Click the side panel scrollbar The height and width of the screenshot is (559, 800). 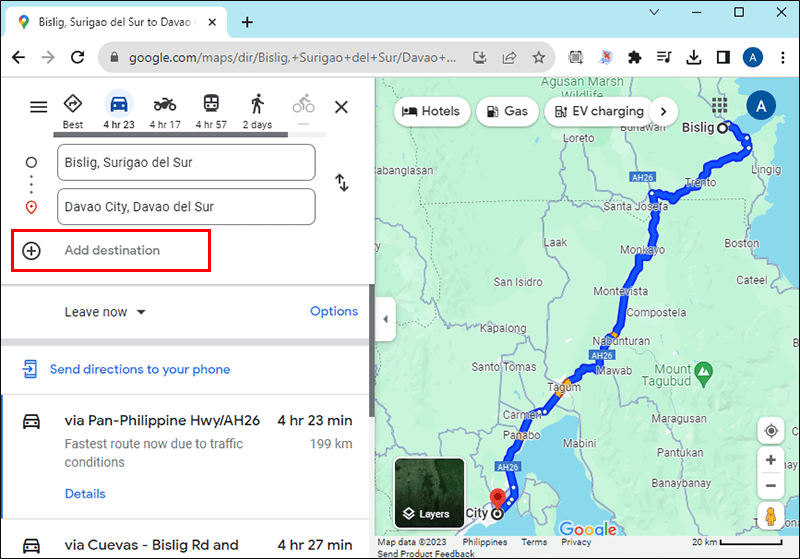(x=372, y=351)
